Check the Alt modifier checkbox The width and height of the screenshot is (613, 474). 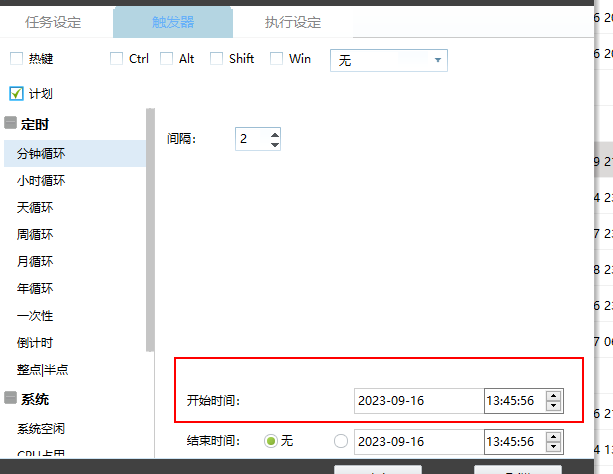click(x=167, y=59)
